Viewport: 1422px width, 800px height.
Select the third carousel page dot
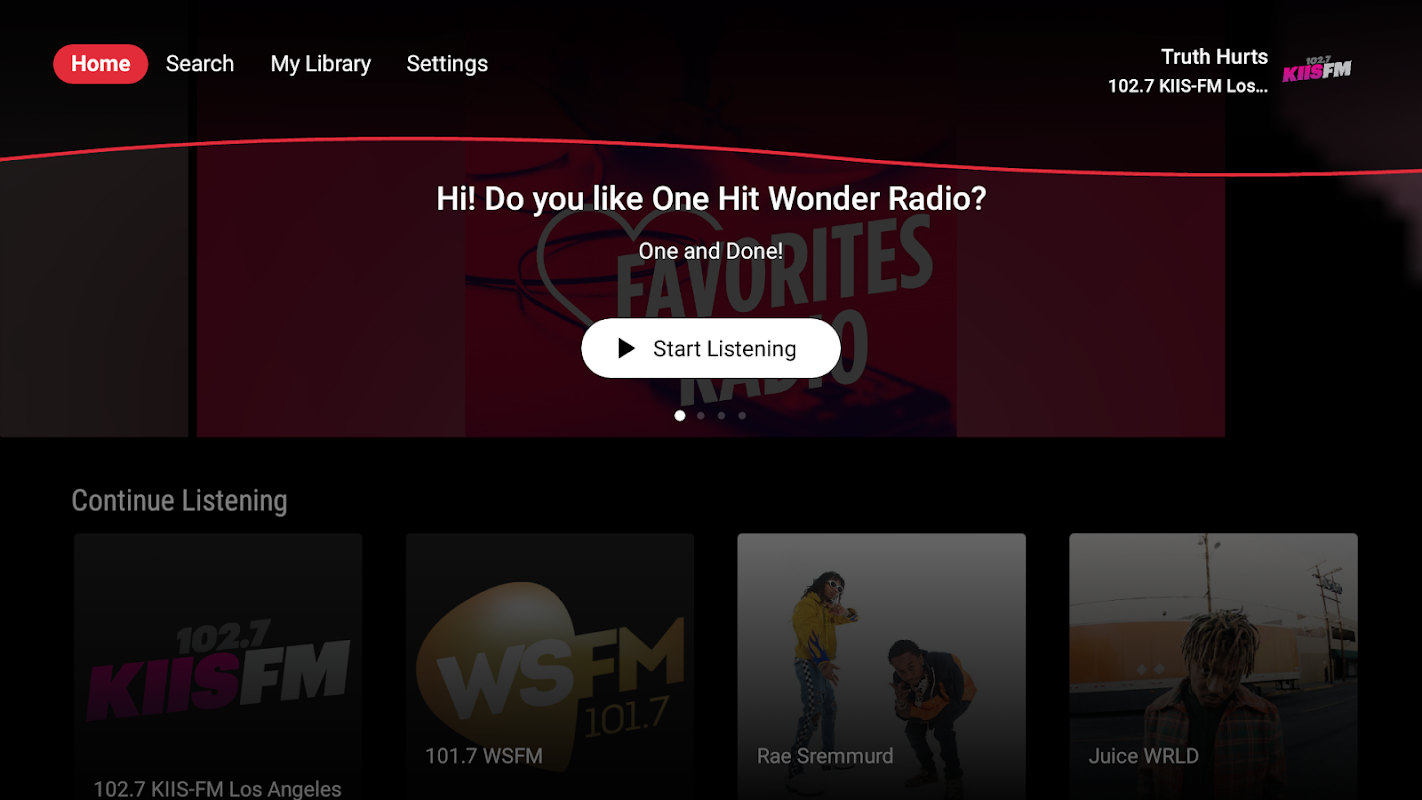(x=721, y=415)
